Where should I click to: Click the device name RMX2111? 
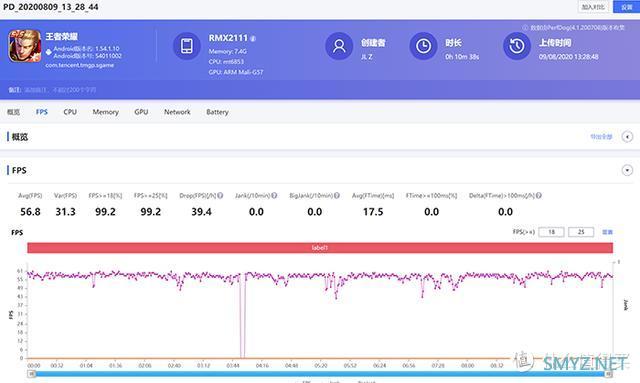[228, 38]
